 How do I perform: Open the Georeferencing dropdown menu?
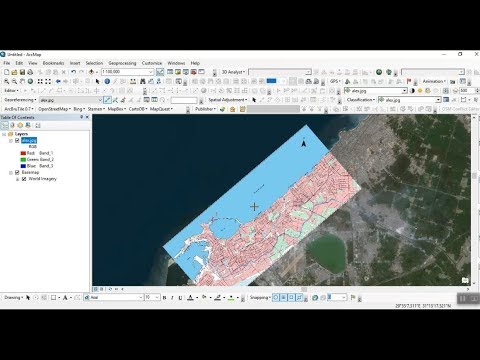click(20, 100)
